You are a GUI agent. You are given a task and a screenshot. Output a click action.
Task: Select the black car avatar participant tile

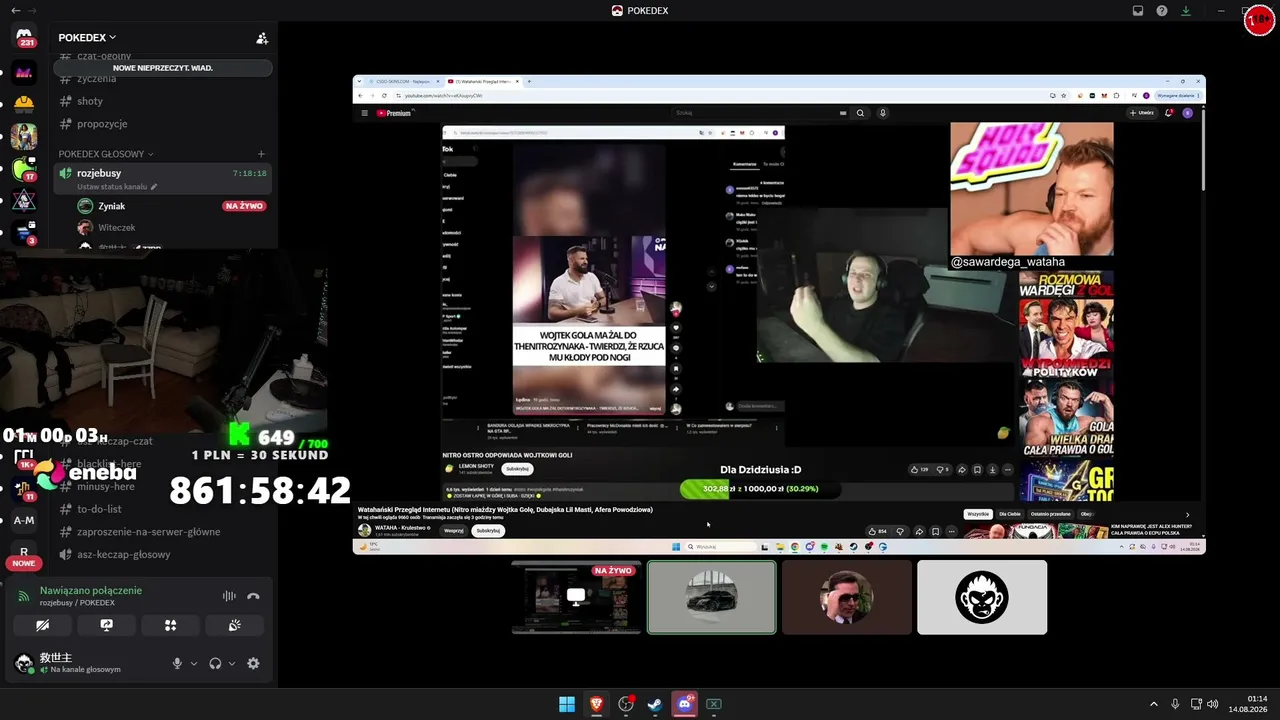[x=711, y=597]
